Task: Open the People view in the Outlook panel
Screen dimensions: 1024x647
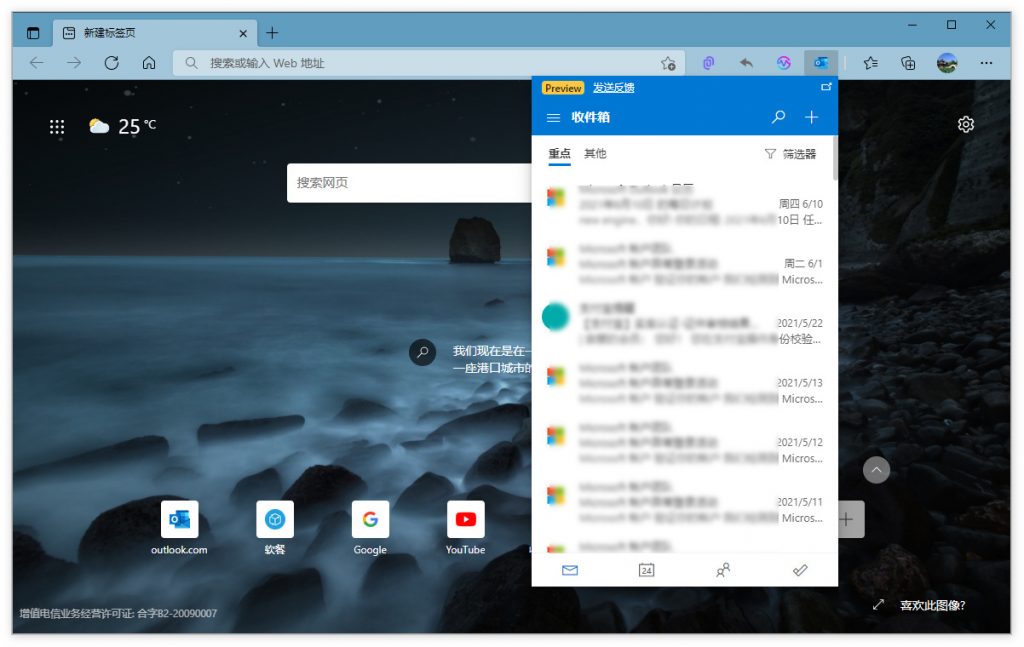Action: click(723, 570)
